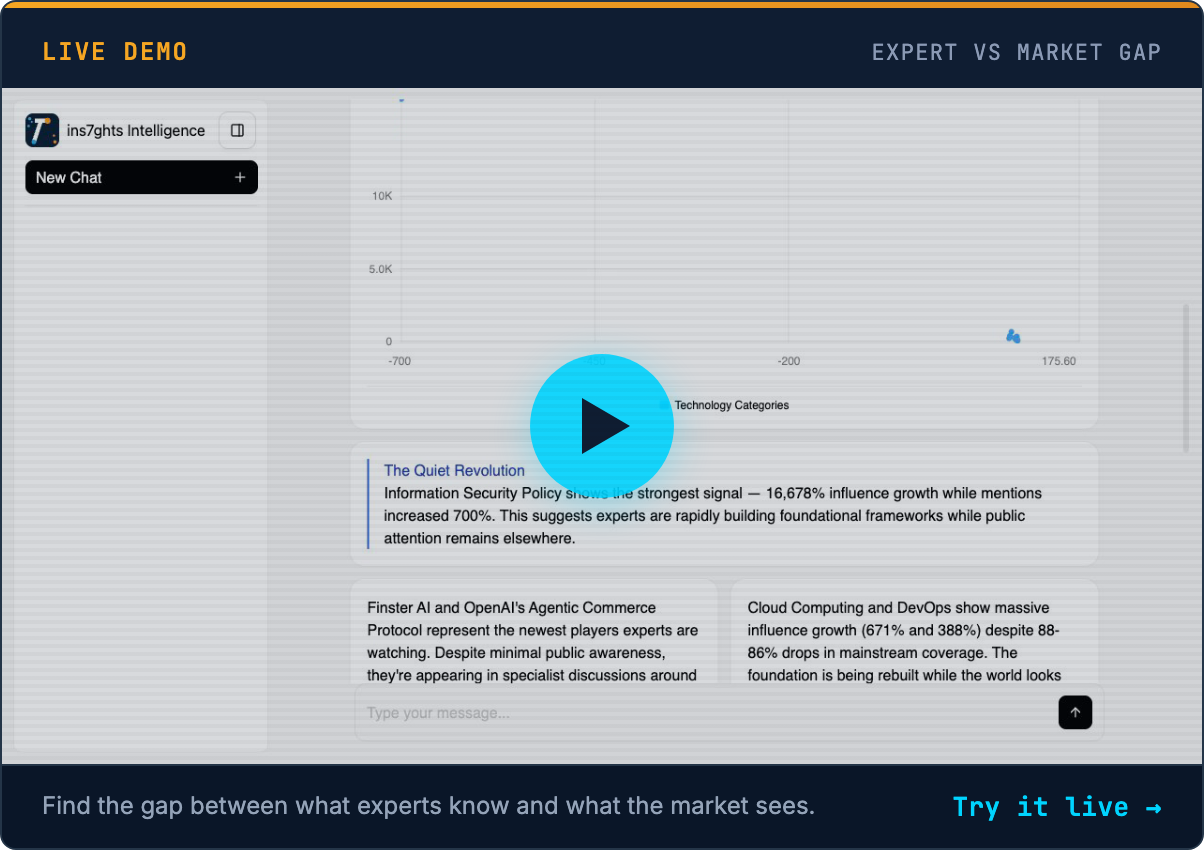
Task: Click the Technology Categories axis label
Action: pyautogui.click(x=731, y=405)
